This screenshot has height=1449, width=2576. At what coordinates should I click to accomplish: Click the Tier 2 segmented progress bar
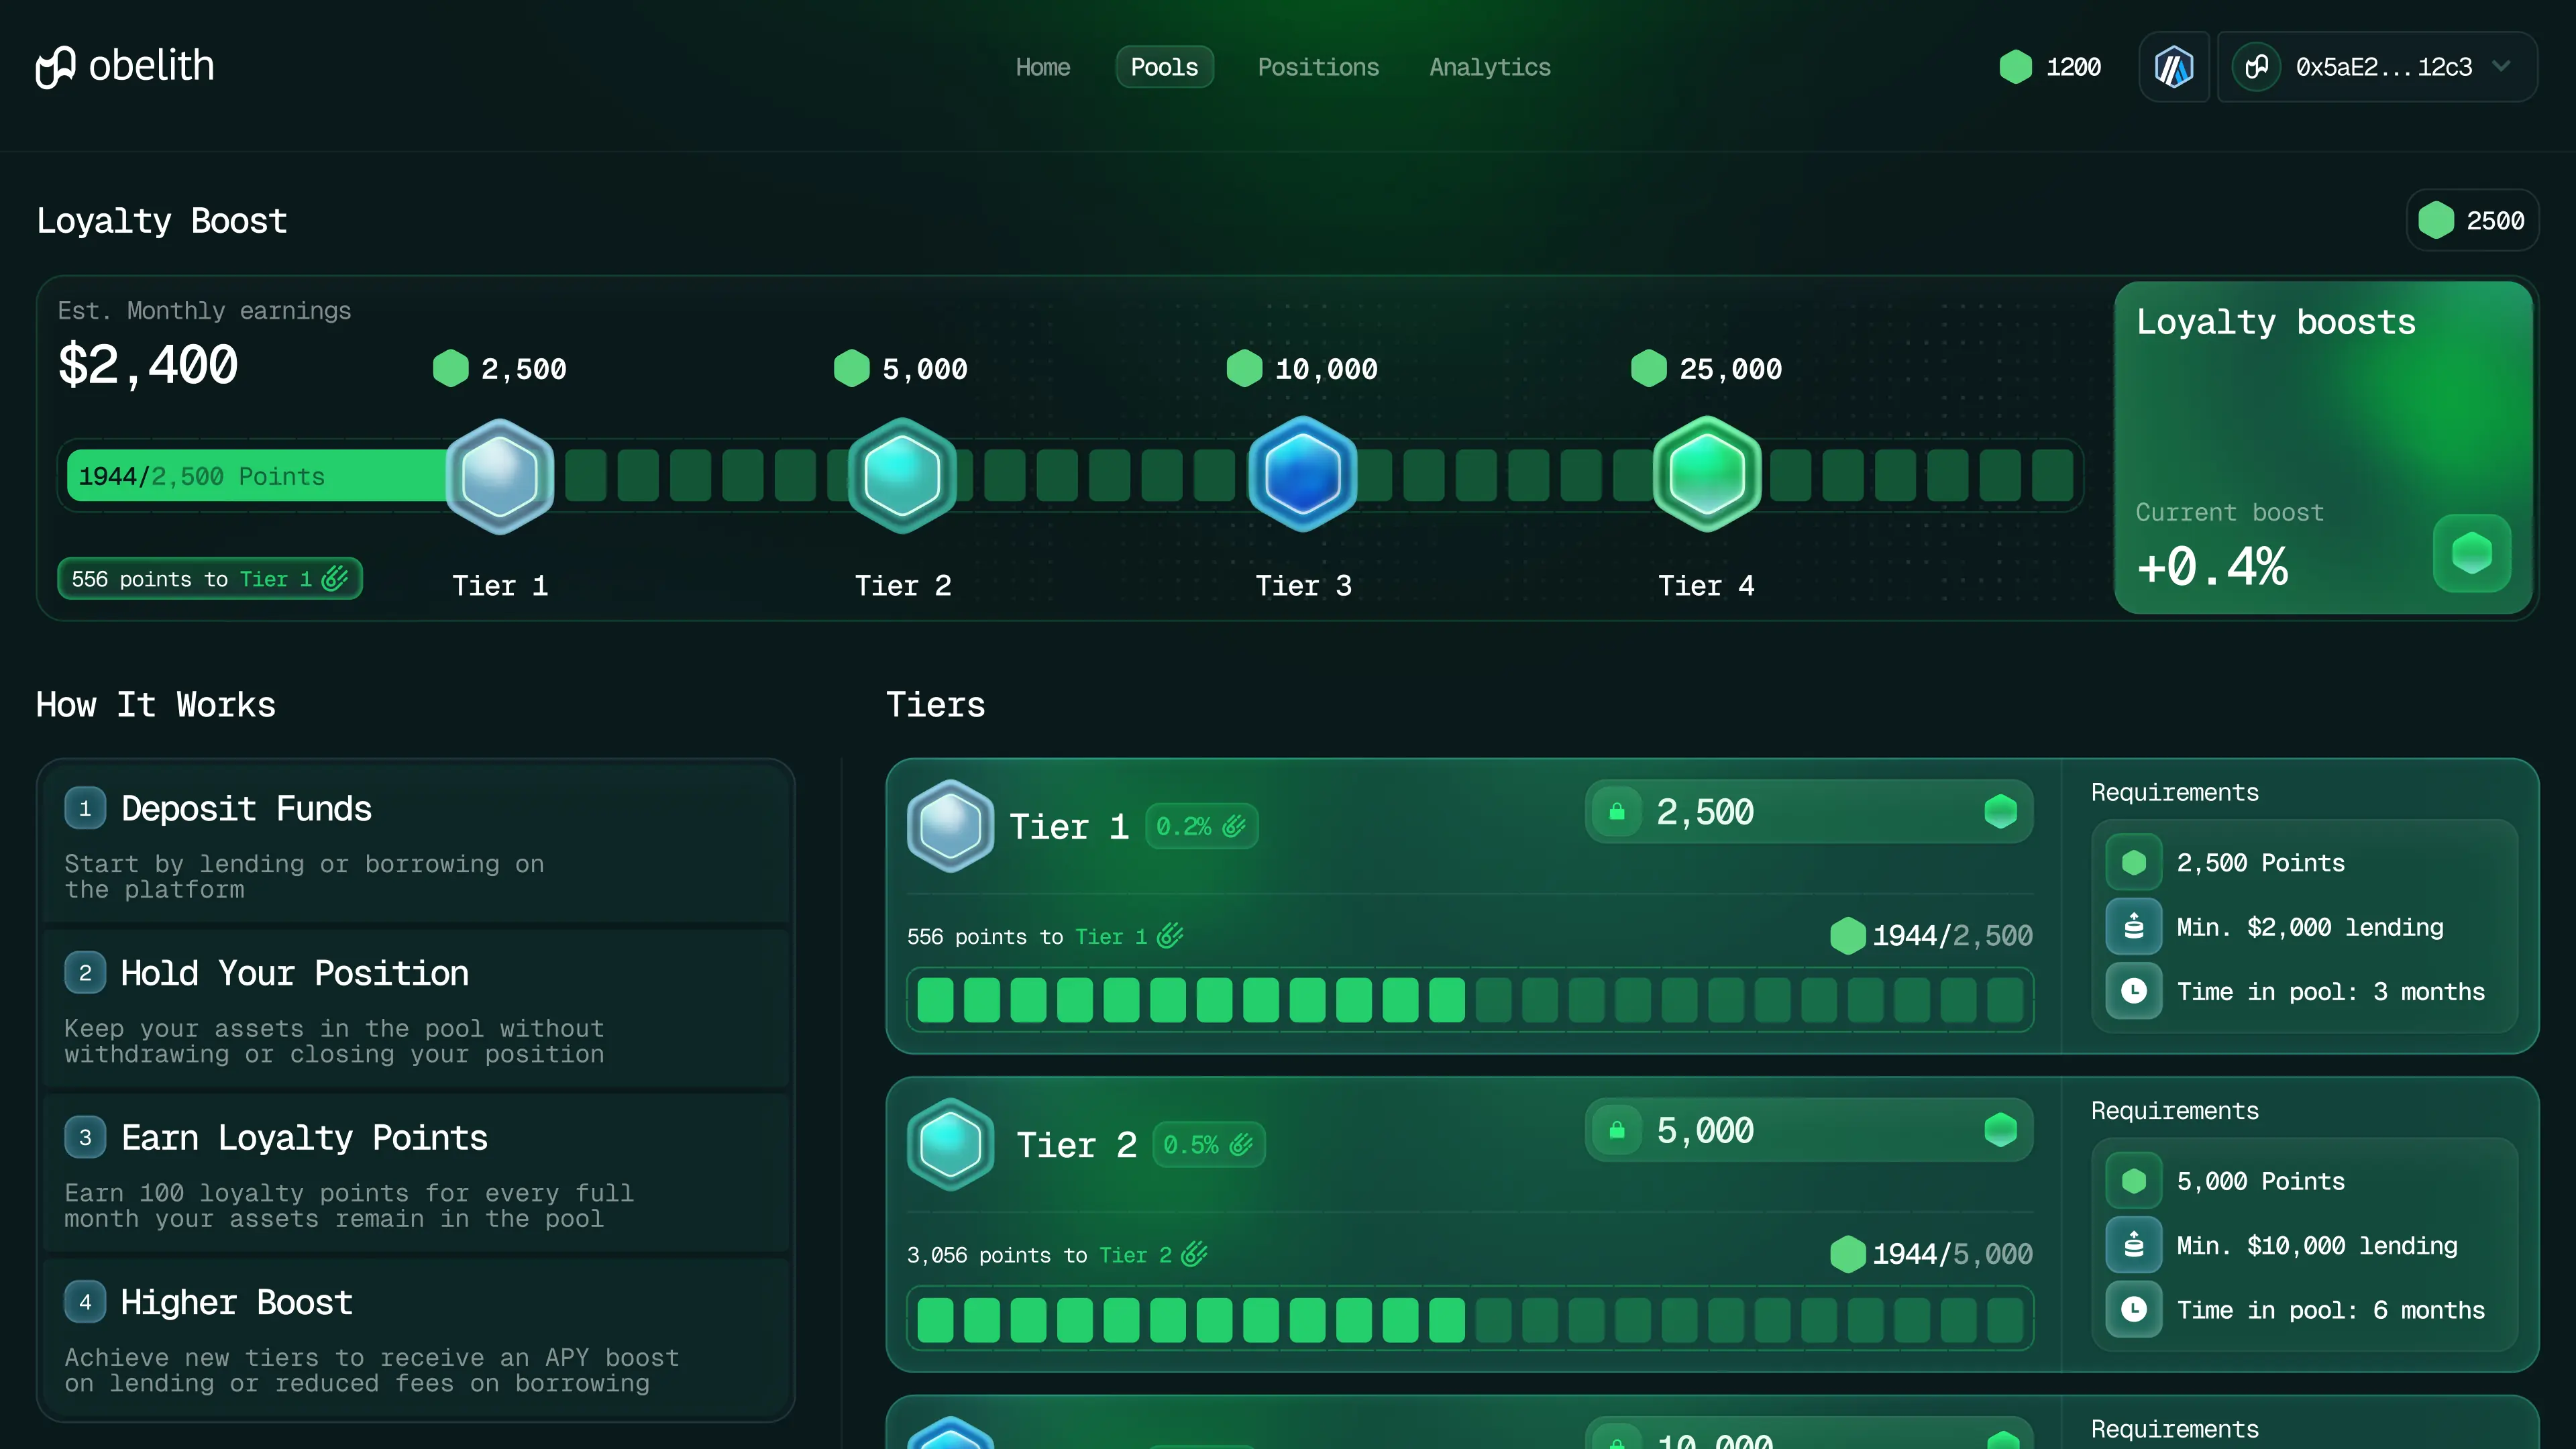(x=1470, y=1319)
